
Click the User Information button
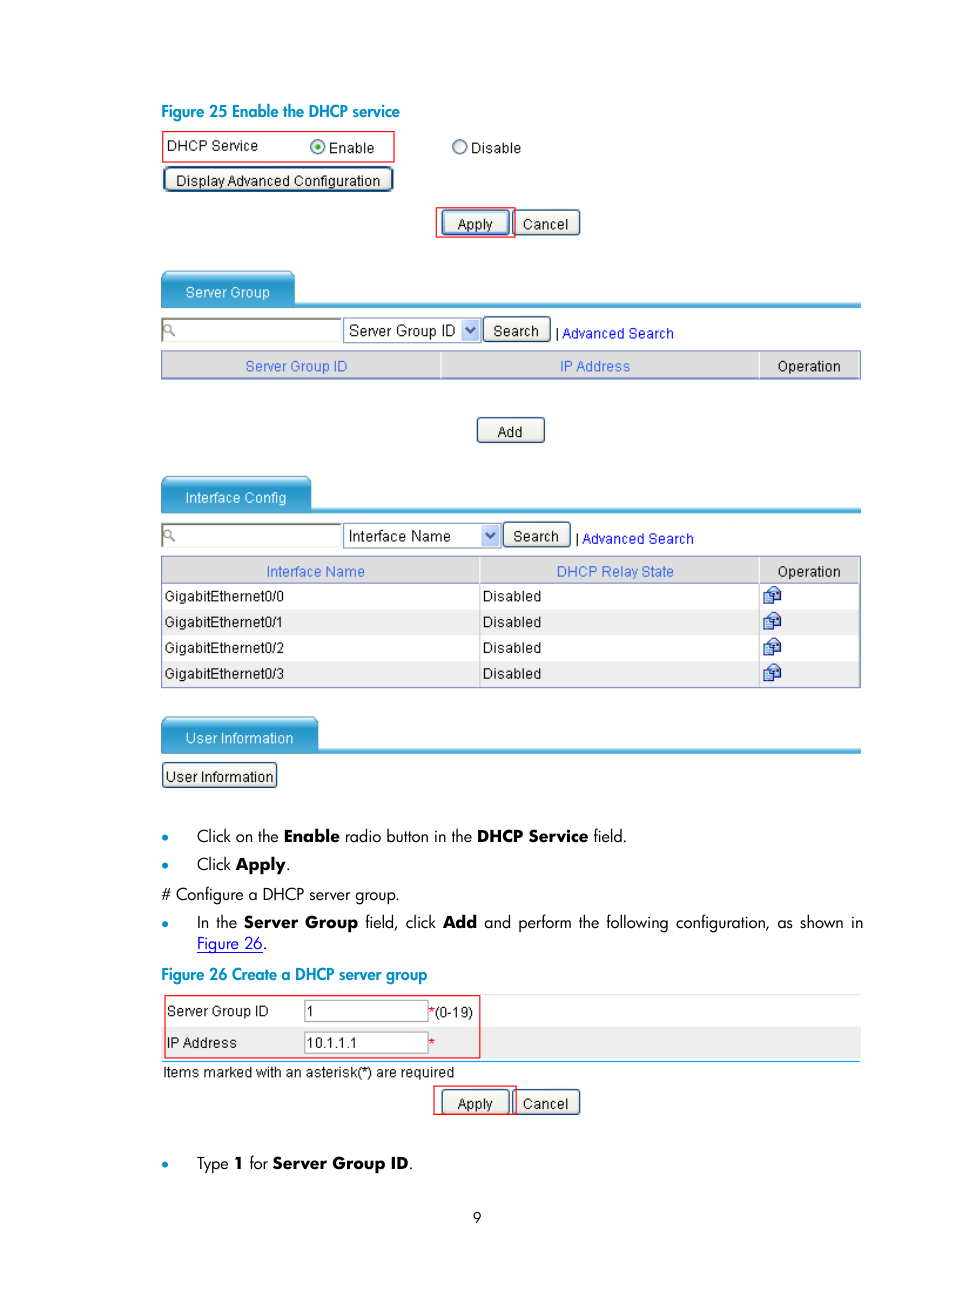click(220, 776)
